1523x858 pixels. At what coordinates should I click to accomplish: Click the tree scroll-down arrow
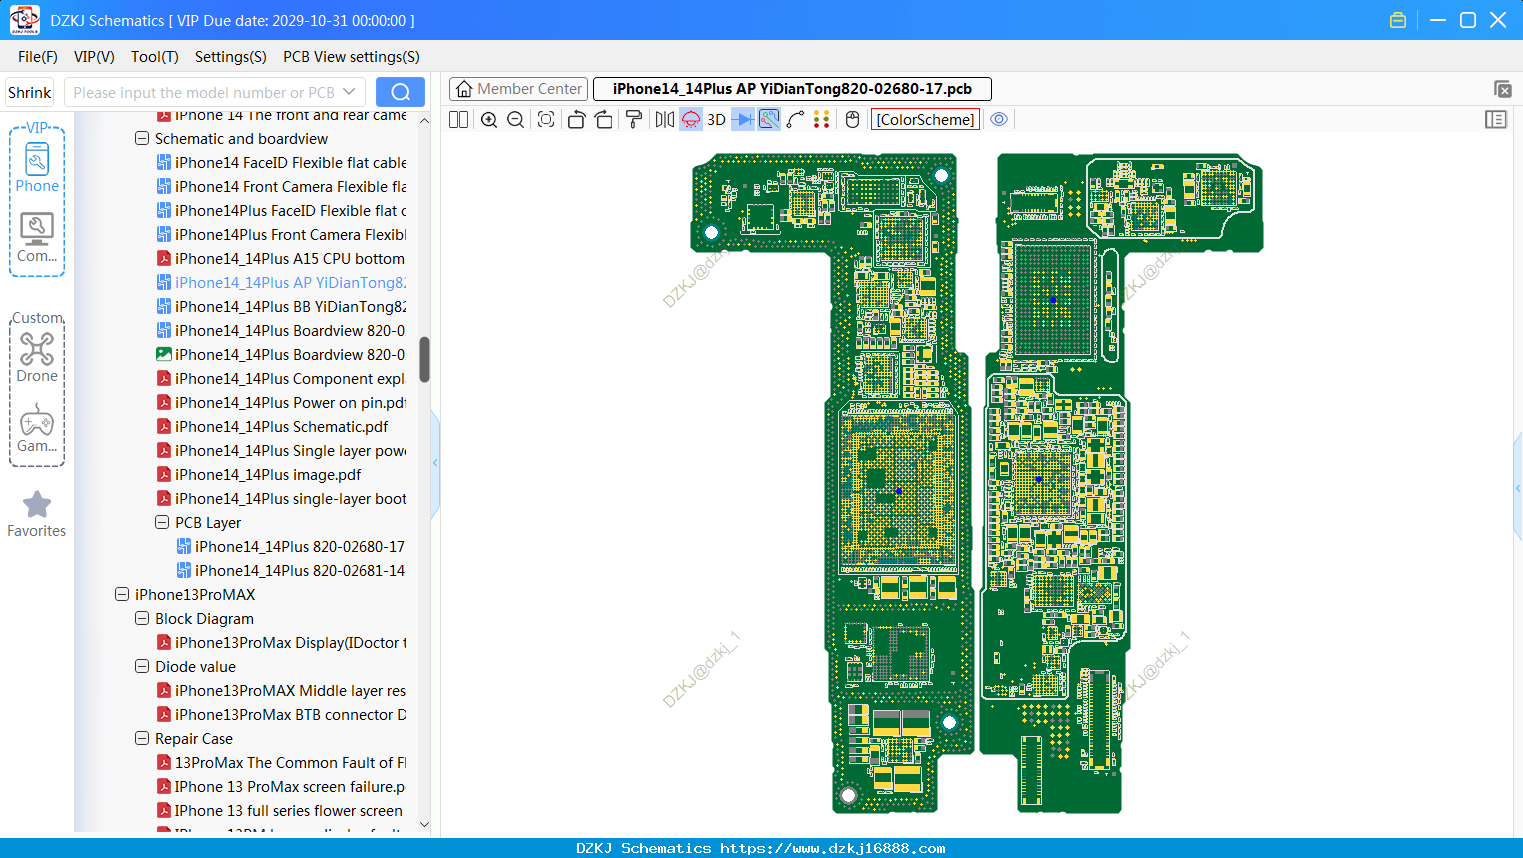(x=424, y=825)
